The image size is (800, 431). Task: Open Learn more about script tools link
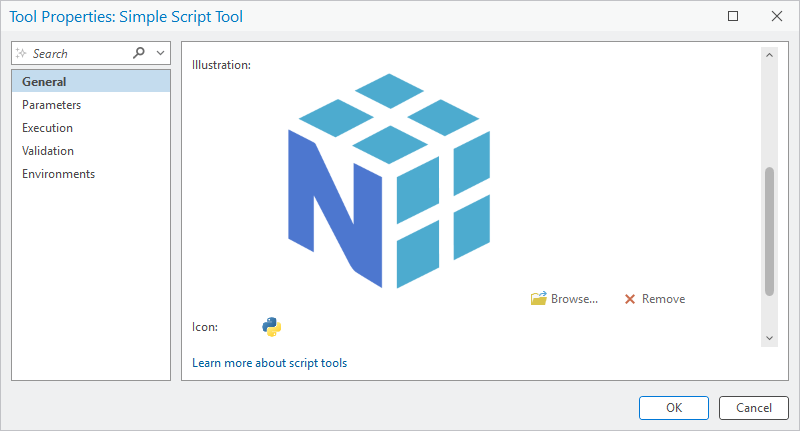pos(269,363)
